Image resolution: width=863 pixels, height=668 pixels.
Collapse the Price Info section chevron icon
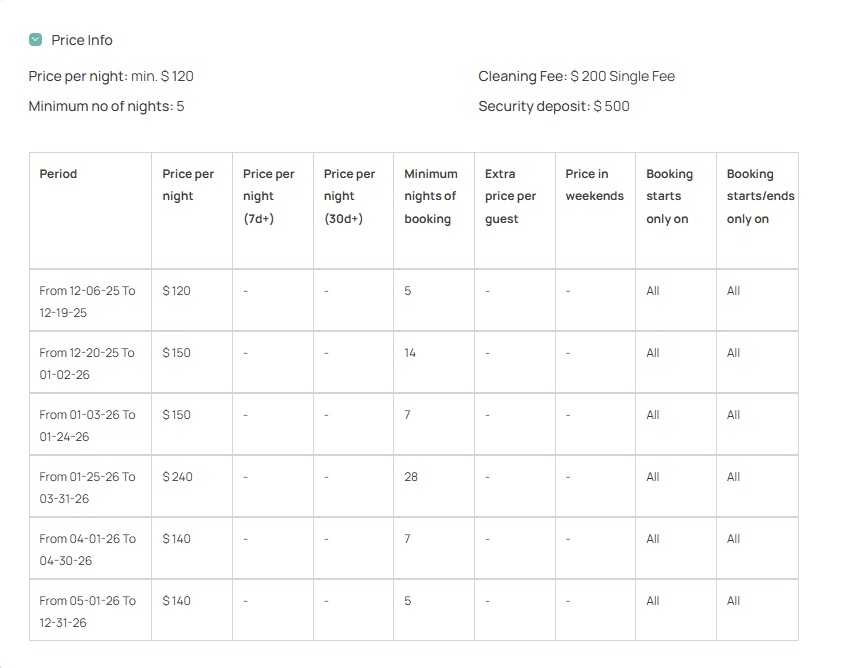(x=36, y=40)
